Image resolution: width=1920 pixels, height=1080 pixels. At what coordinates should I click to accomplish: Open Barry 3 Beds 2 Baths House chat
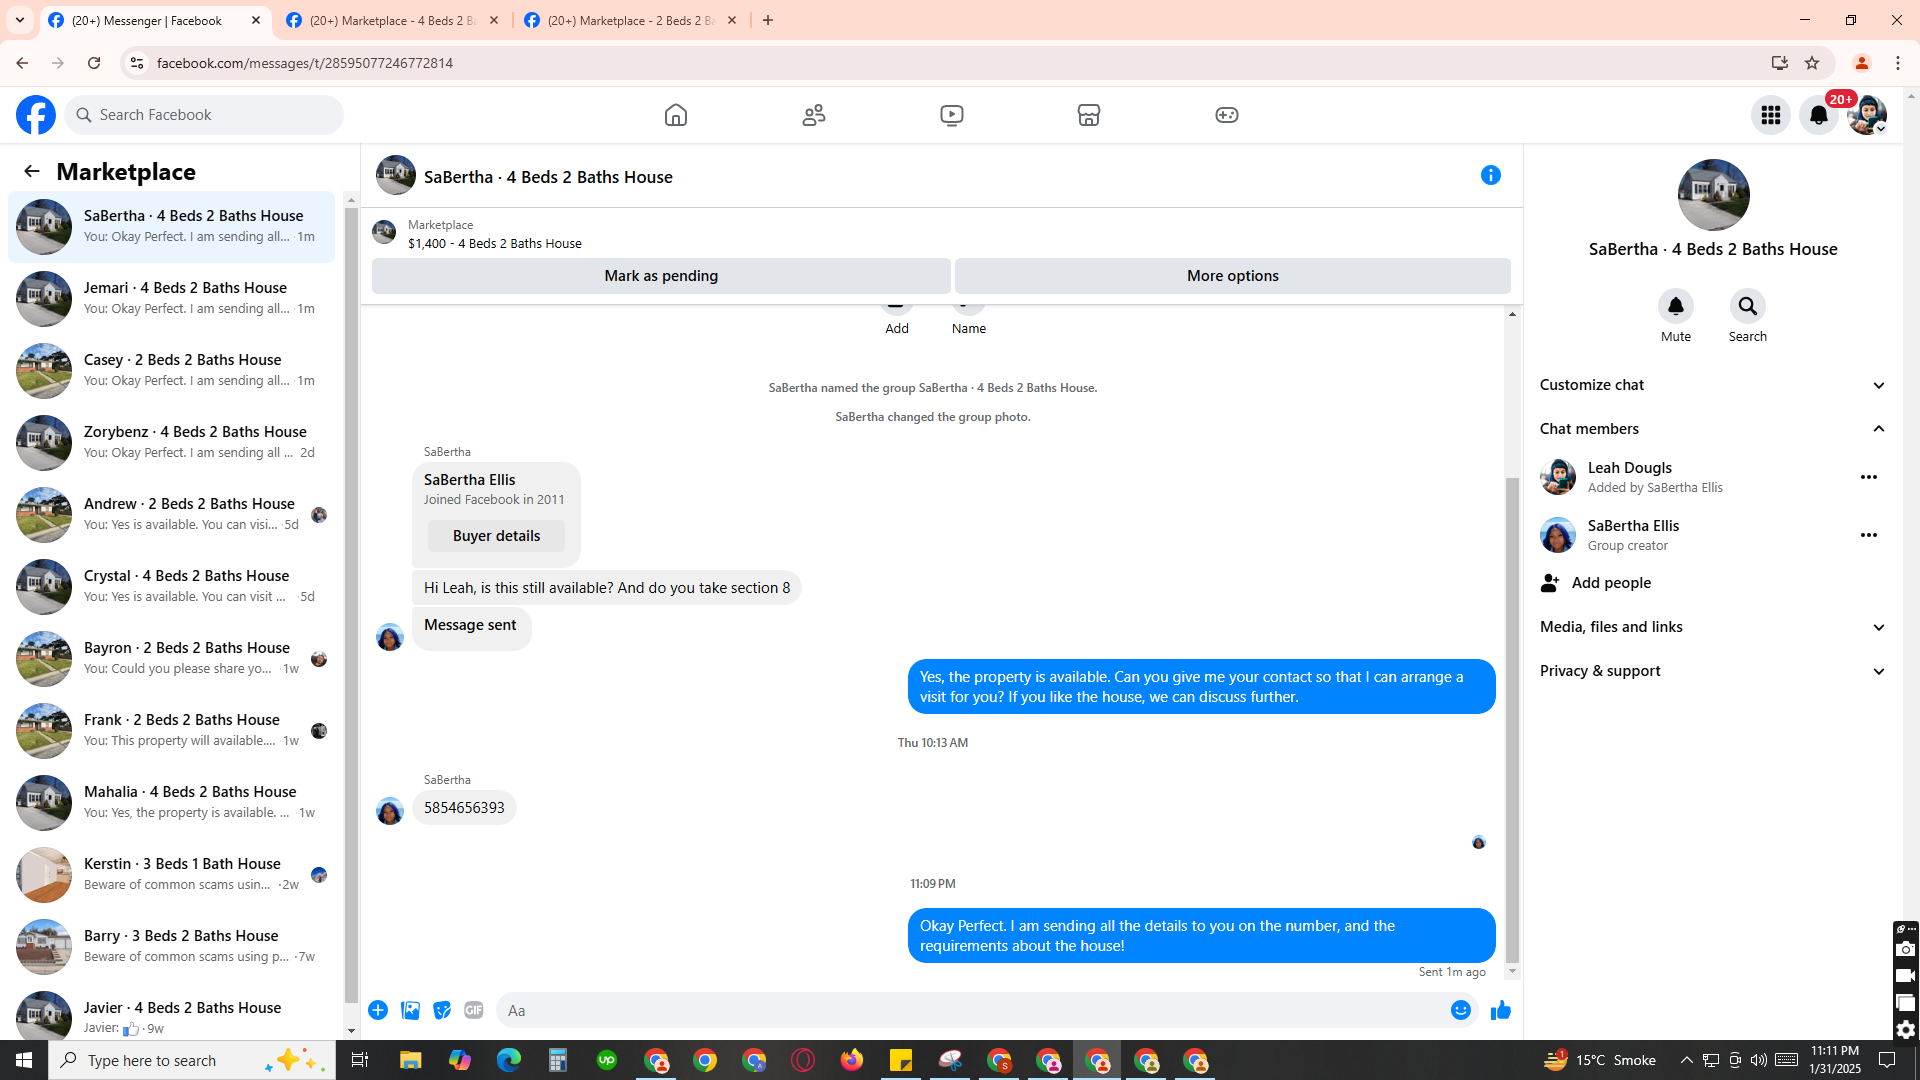click(172, 947)
